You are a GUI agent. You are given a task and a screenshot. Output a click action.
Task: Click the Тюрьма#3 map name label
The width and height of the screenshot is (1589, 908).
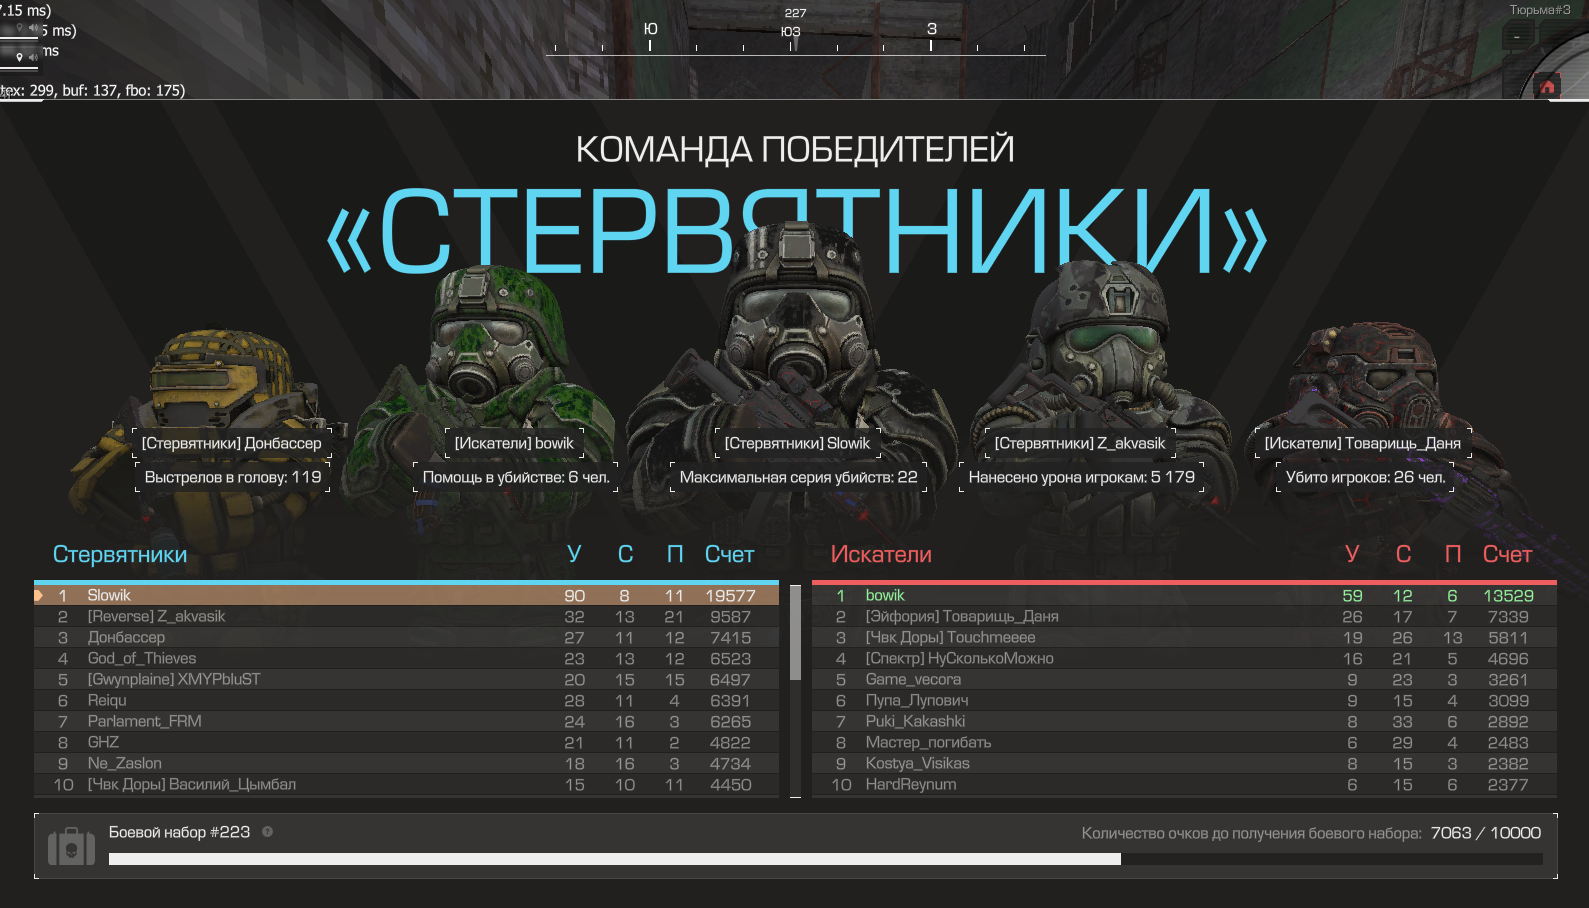pyautogui.click(x=1540, y=10)
